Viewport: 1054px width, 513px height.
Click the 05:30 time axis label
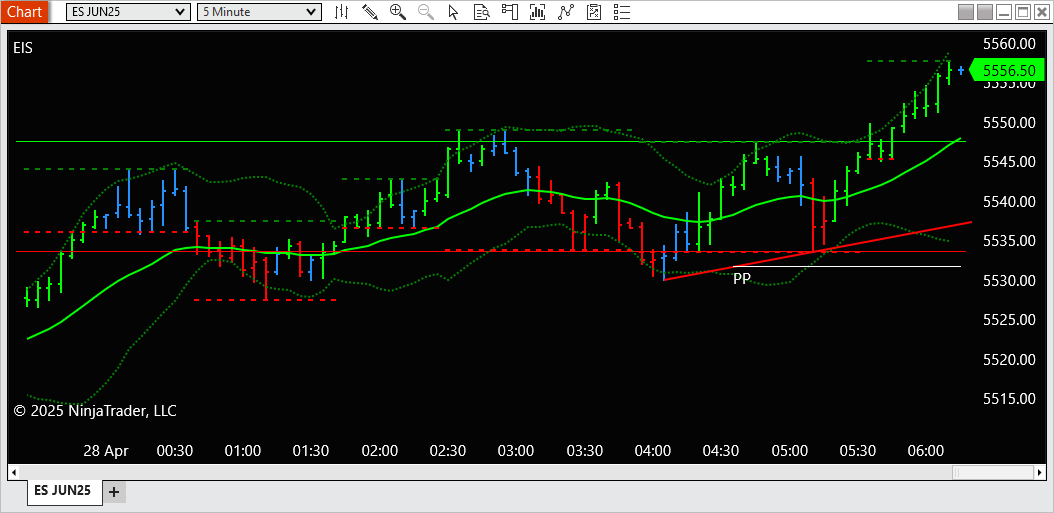coord(858,450)
